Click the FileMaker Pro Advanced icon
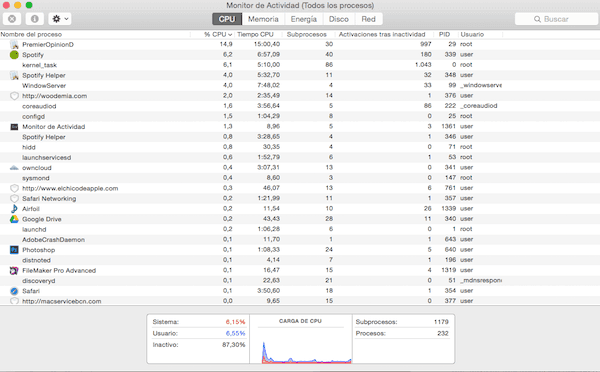The width and height of the screenshot is (600, 372). point(14,271)
